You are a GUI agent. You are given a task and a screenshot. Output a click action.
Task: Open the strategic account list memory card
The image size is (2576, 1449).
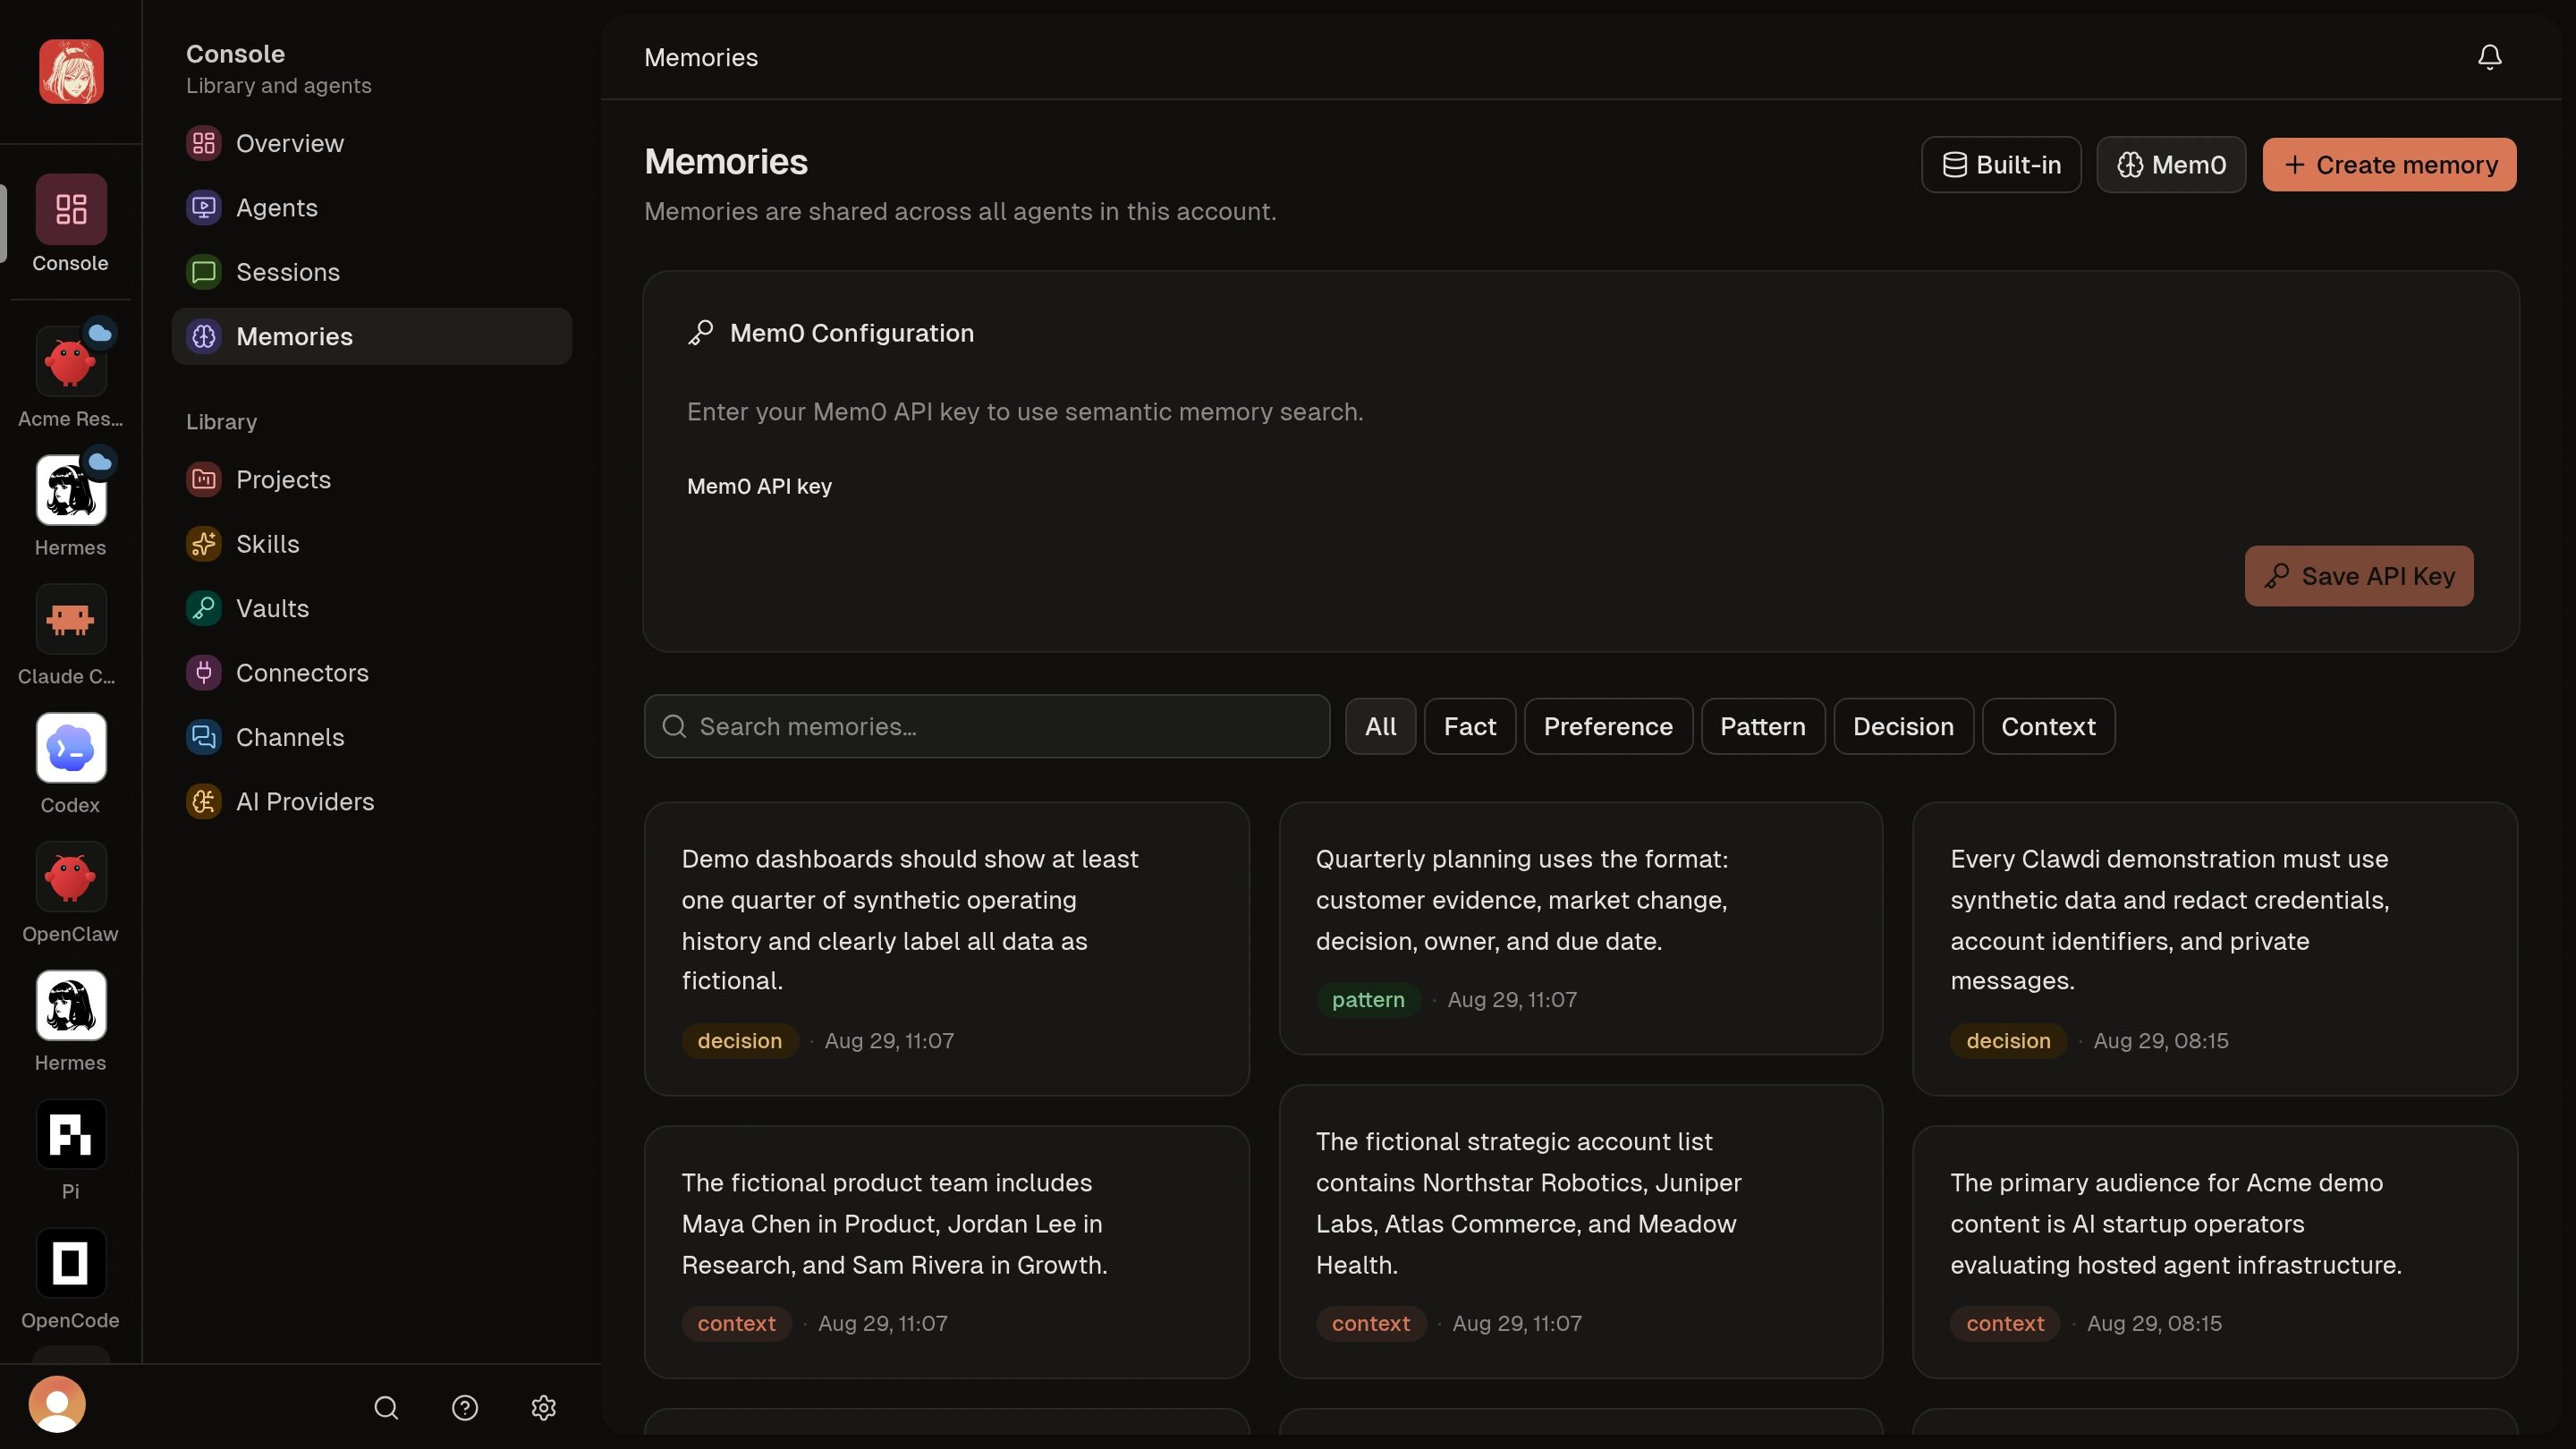click(x=1581, y=1232)
